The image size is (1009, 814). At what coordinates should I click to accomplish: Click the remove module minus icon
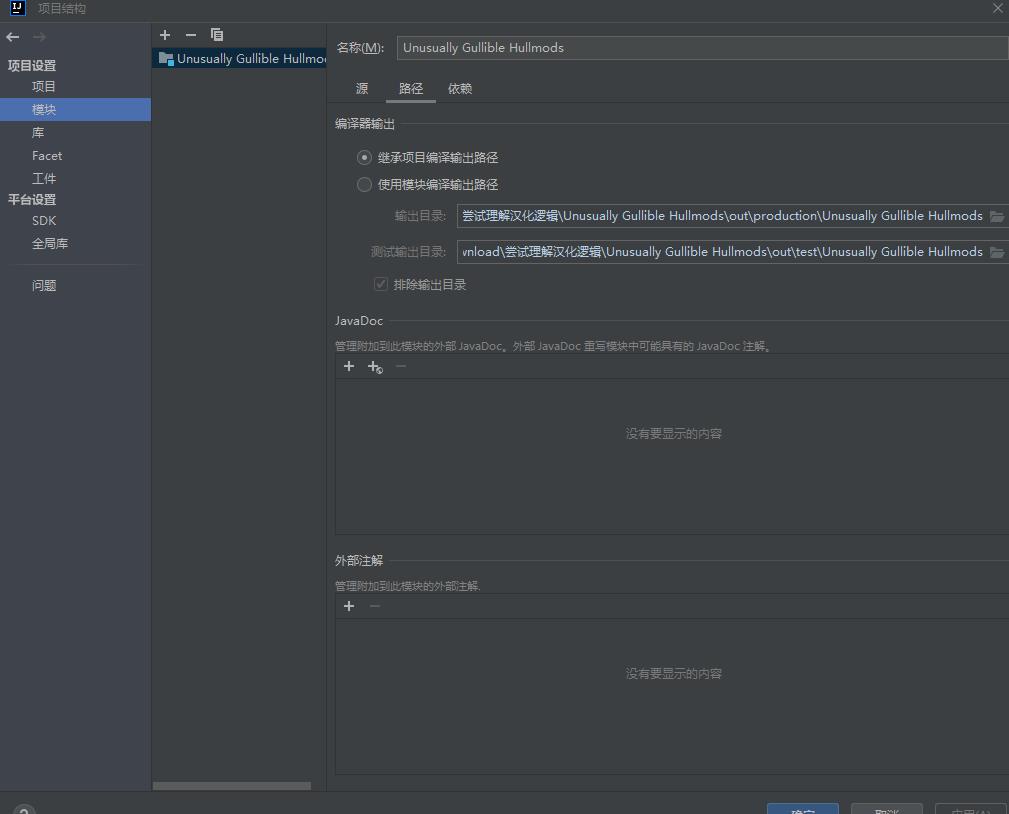(x=191, y=35)
